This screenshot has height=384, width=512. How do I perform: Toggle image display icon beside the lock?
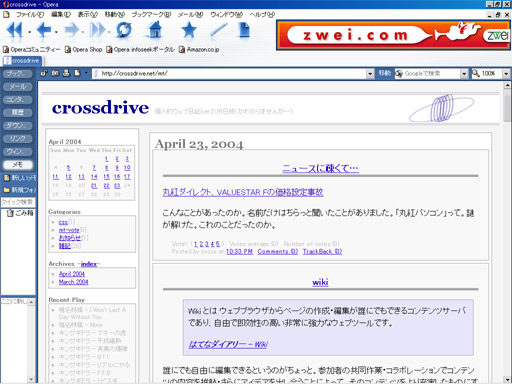tap(55, 73)
